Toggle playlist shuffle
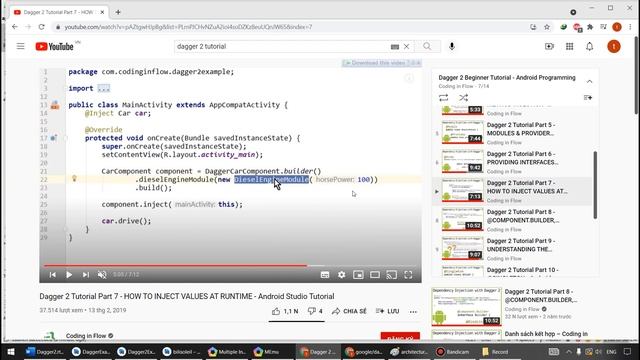640x360 pixels. 463,98
